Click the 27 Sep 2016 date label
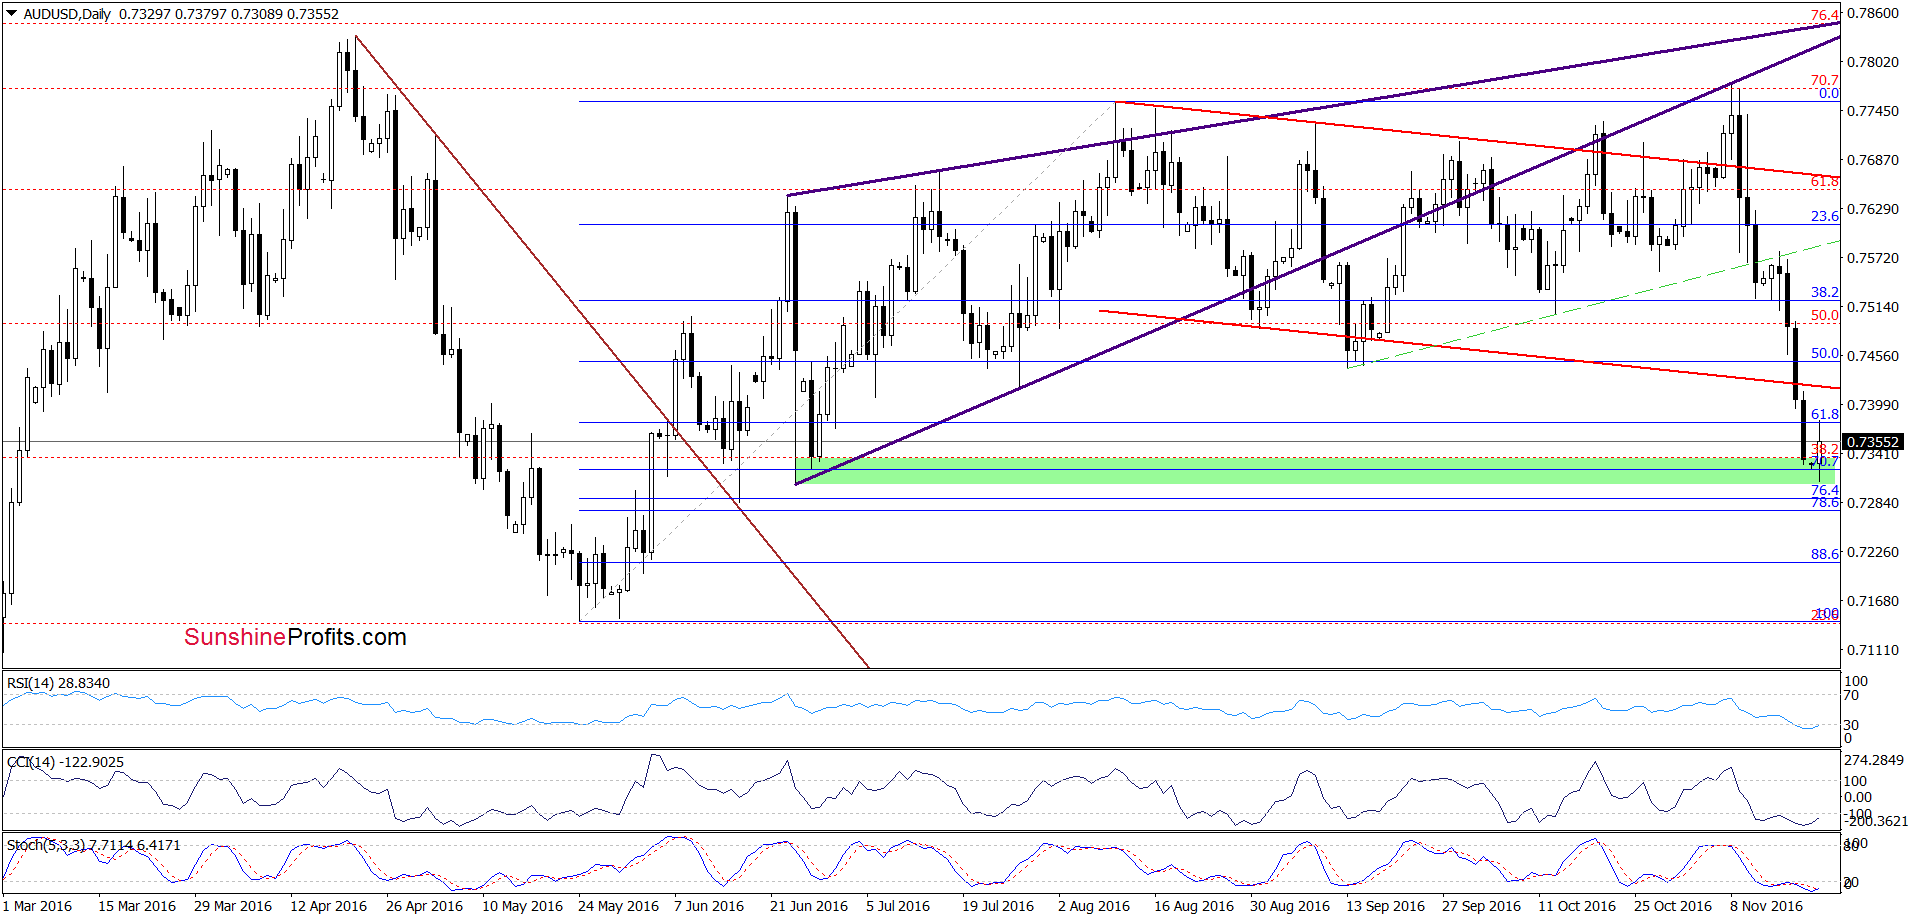The height and width of the screenshot is (920, 1908). click(1482, 906)
